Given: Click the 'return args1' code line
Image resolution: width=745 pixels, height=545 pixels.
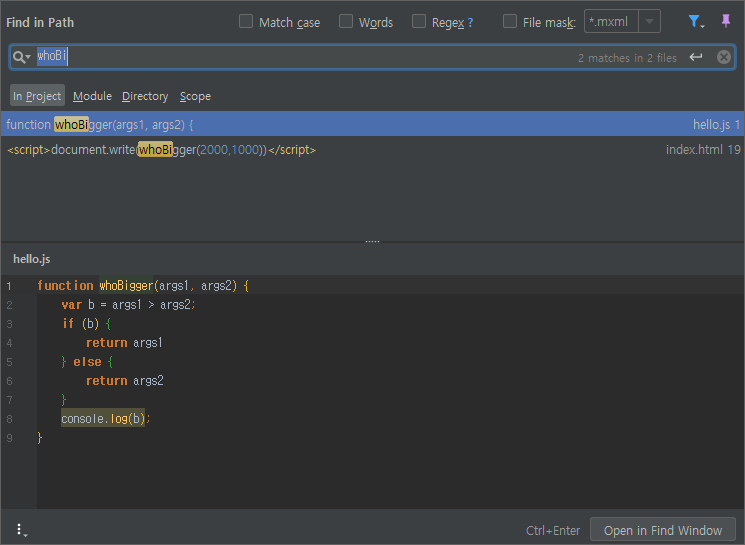Looking at the screenshot, I should click(124, 343).
